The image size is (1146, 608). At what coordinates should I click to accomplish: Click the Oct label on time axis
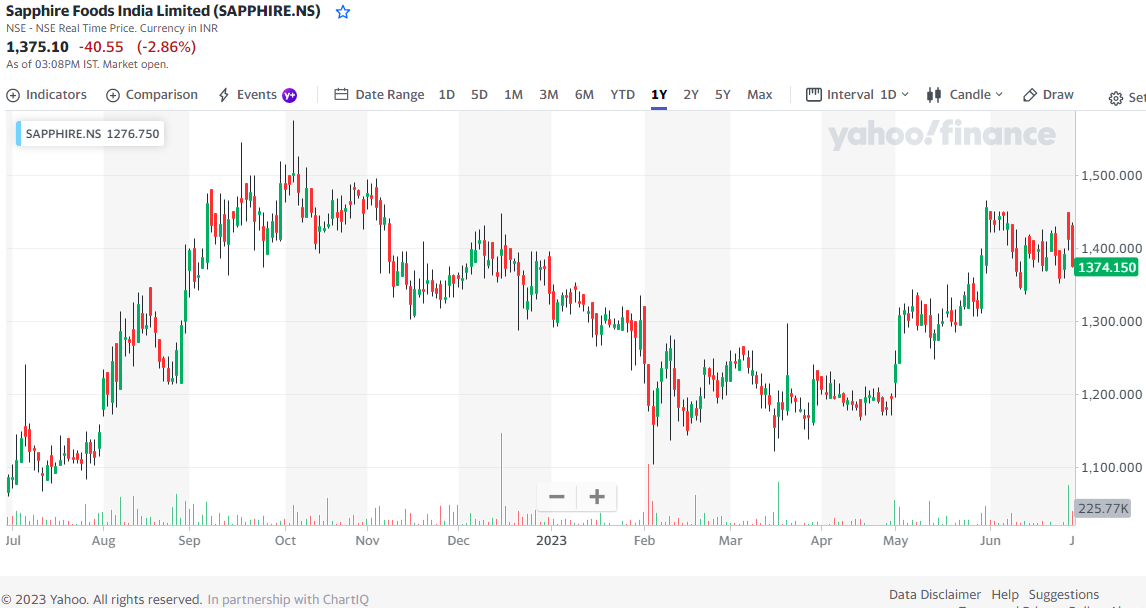[285, 541]
